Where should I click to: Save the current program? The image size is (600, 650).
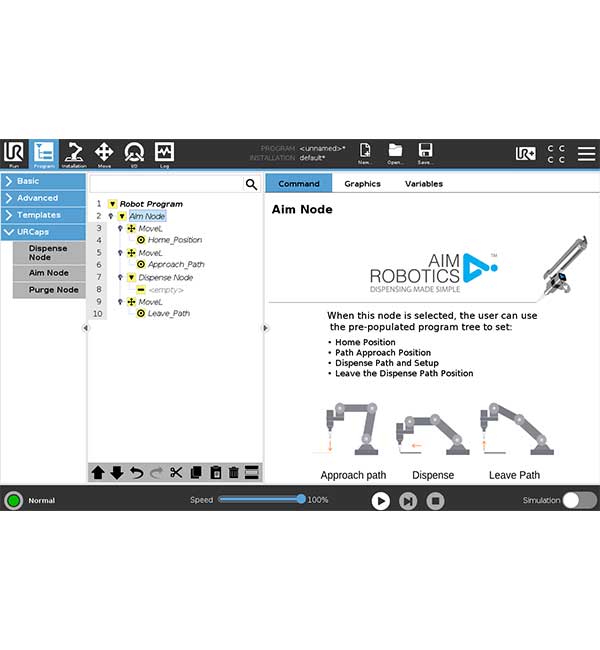pyautogui.click(x=425, y=153)
